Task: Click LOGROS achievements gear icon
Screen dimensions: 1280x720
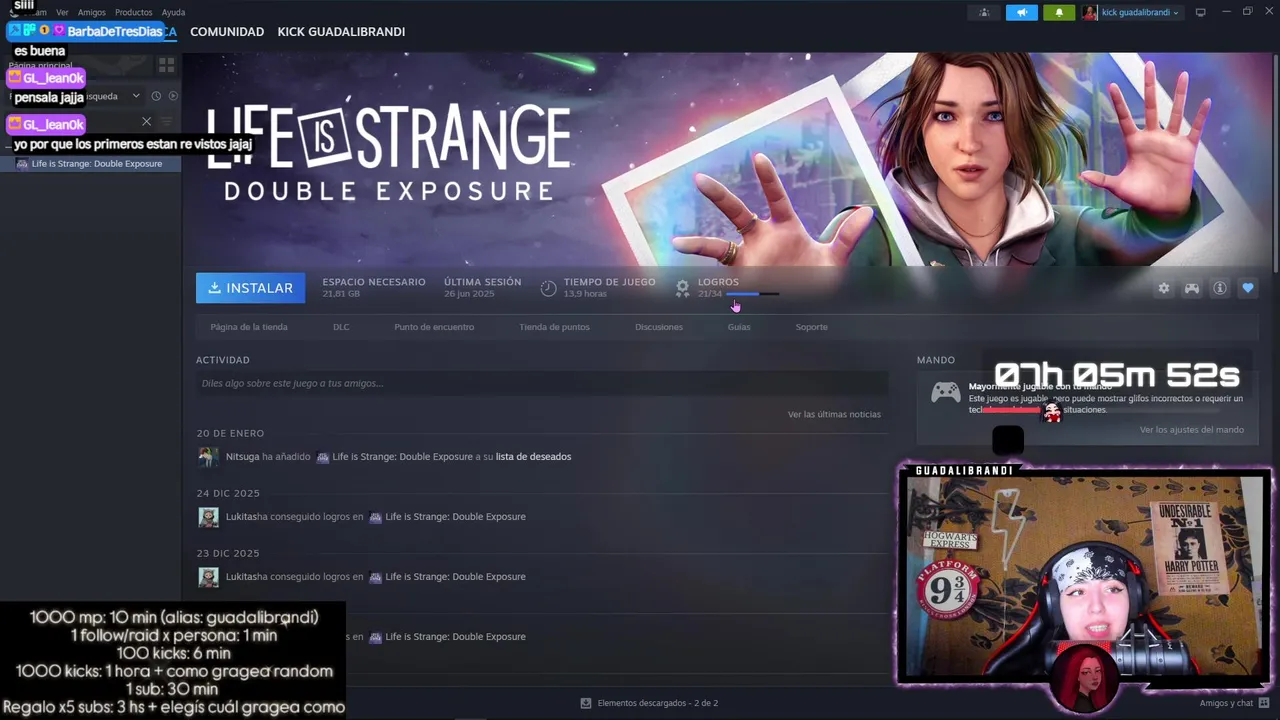Action: (x=683, y=288)
